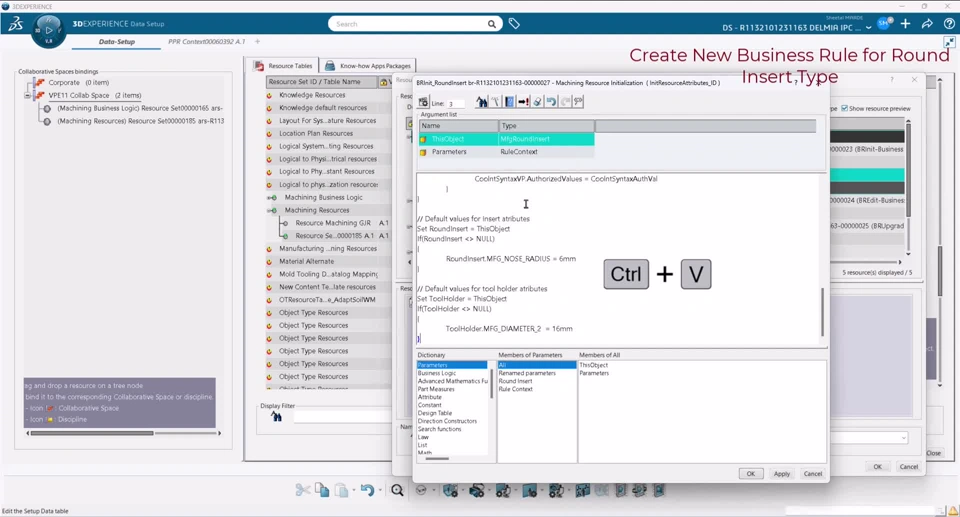Open the compass in the top-left corner
This screenshot has height=517, width=960.
[x=48, y=30]
